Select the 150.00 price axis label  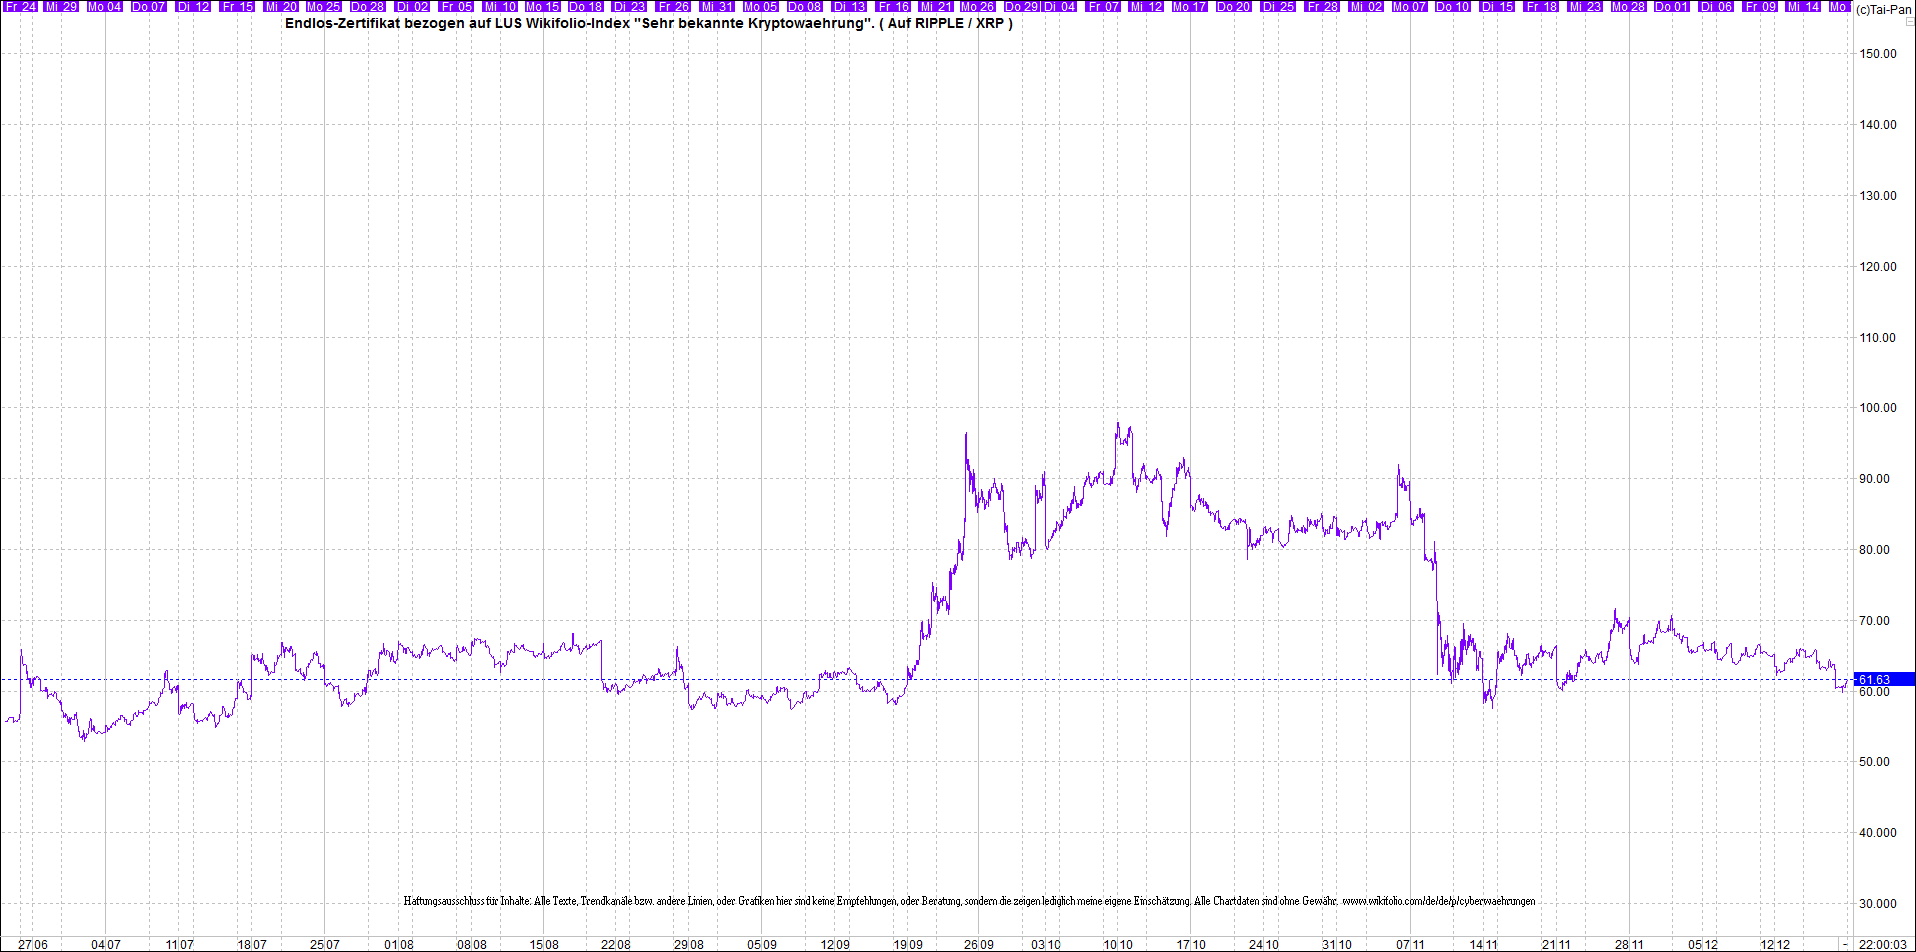tap(1877, 54)
